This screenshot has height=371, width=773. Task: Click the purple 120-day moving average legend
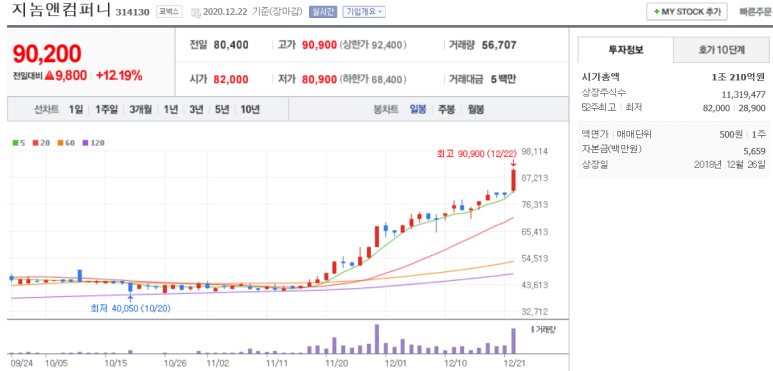(93, 143)
